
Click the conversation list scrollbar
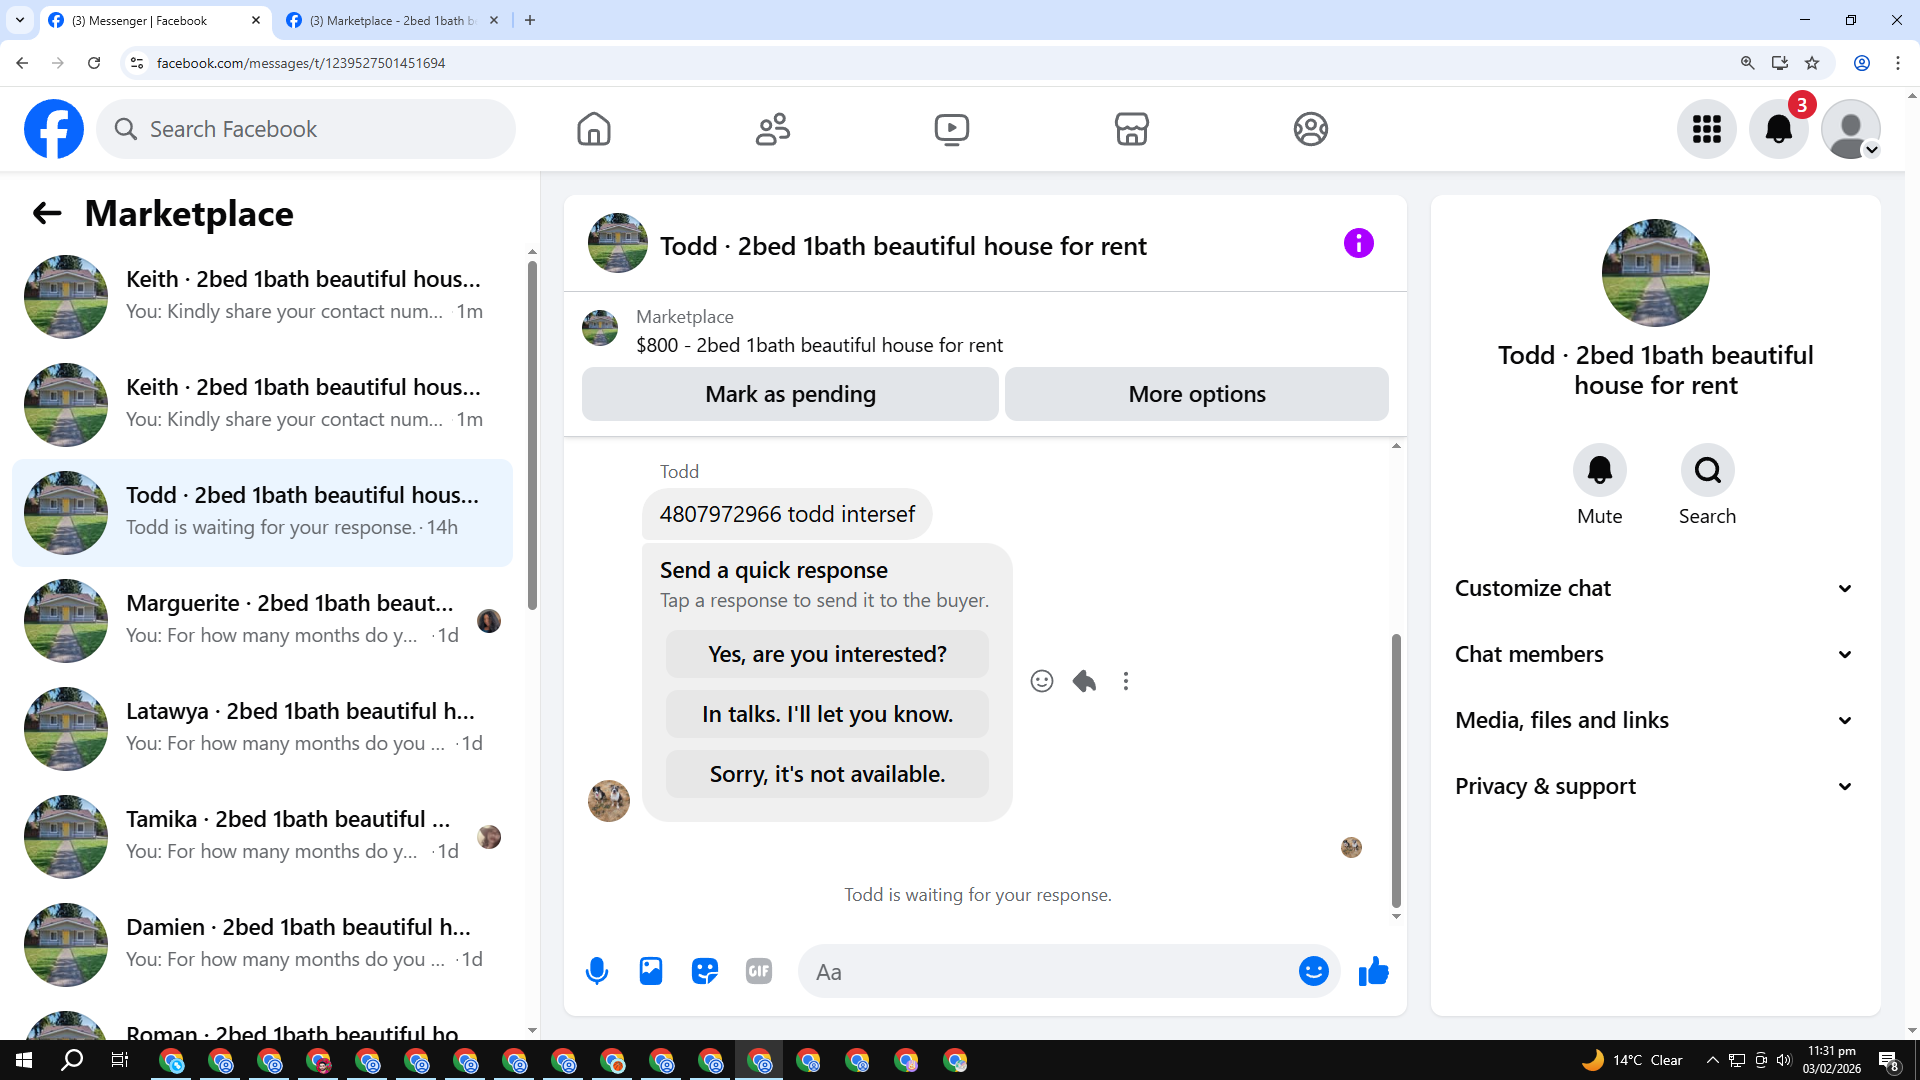[x=532, y=435]
